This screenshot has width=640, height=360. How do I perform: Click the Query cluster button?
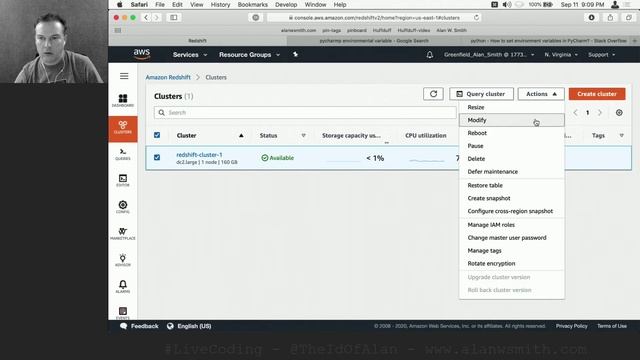[481, 94]
